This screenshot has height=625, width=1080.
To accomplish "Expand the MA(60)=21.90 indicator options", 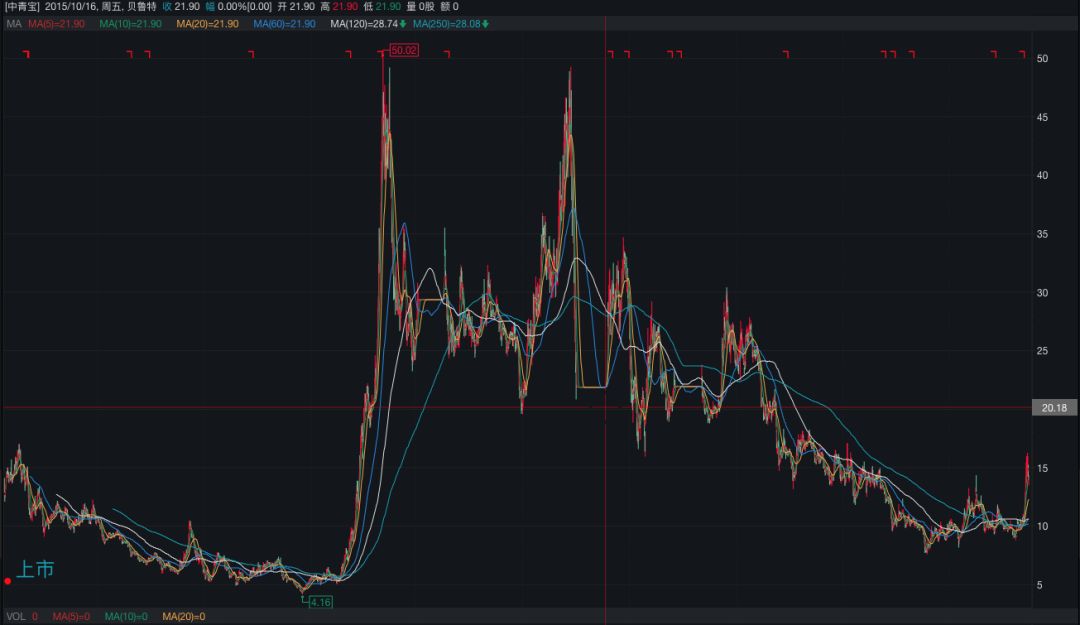I will (284, 24).
